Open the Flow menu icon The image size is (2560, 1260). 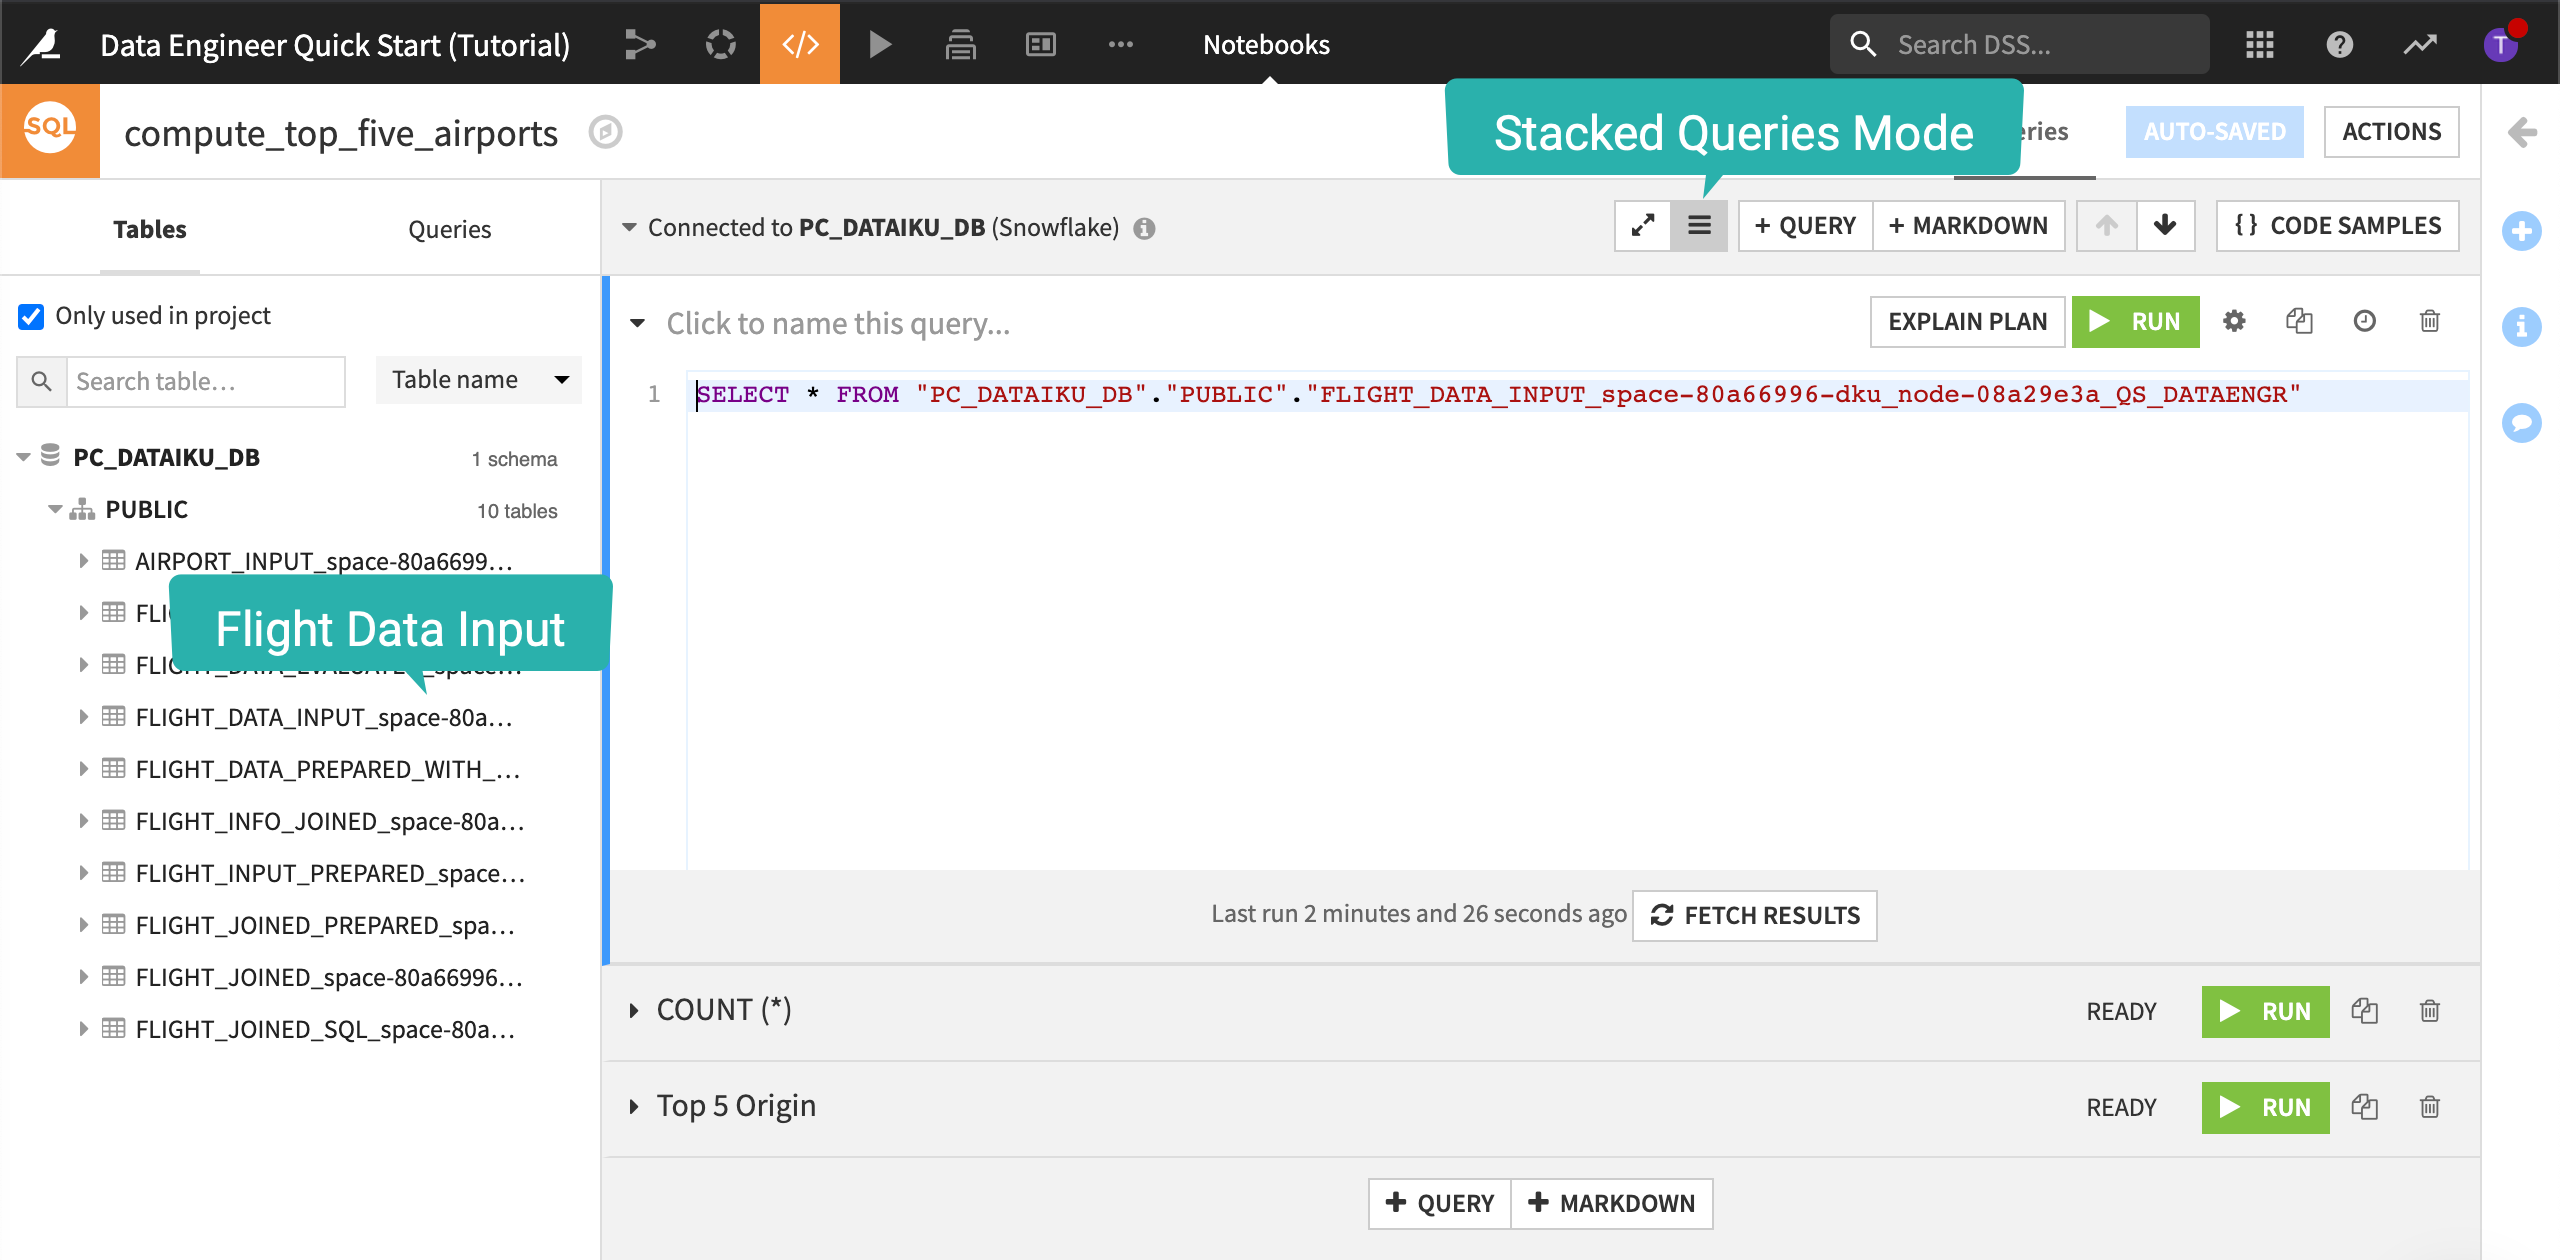click(x=640, y=44)
